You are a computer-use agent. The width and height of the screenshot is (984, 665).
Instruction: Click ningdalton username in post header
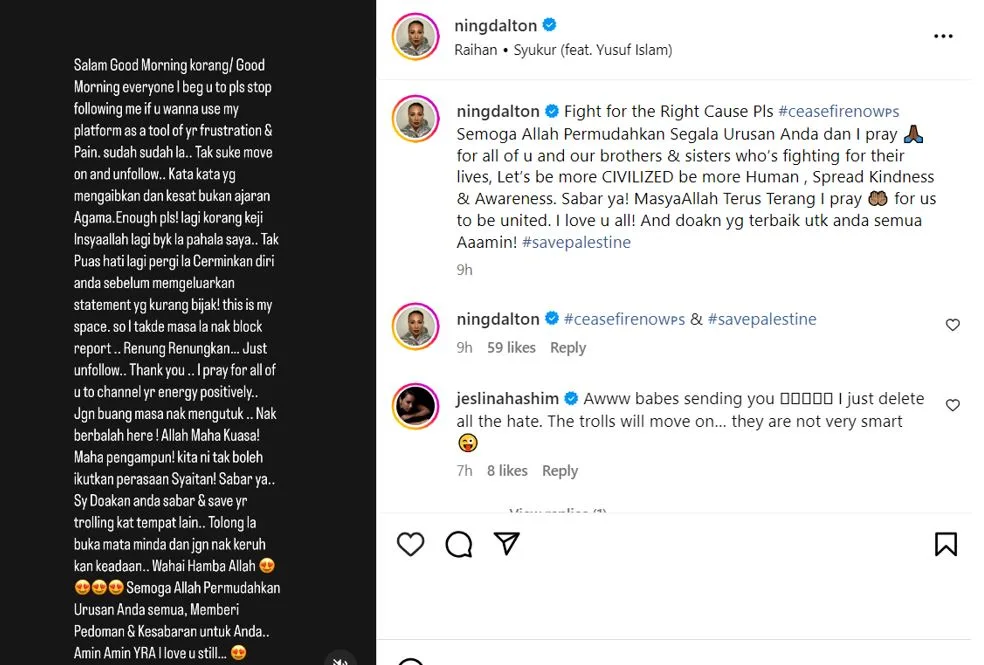click(495, 25)
